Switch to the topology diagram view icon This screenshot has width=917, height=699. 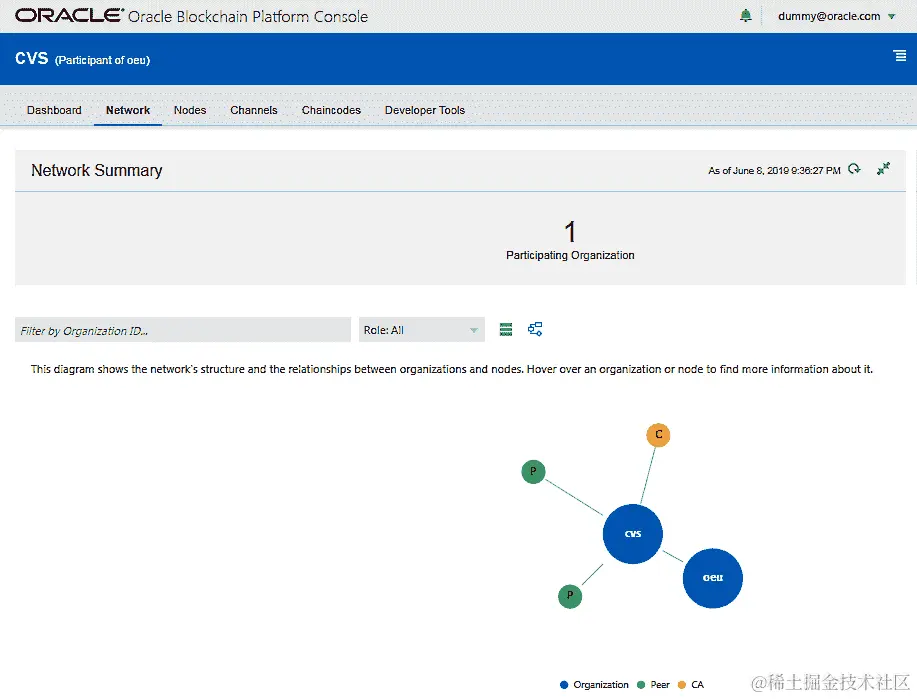coord(535,329)
